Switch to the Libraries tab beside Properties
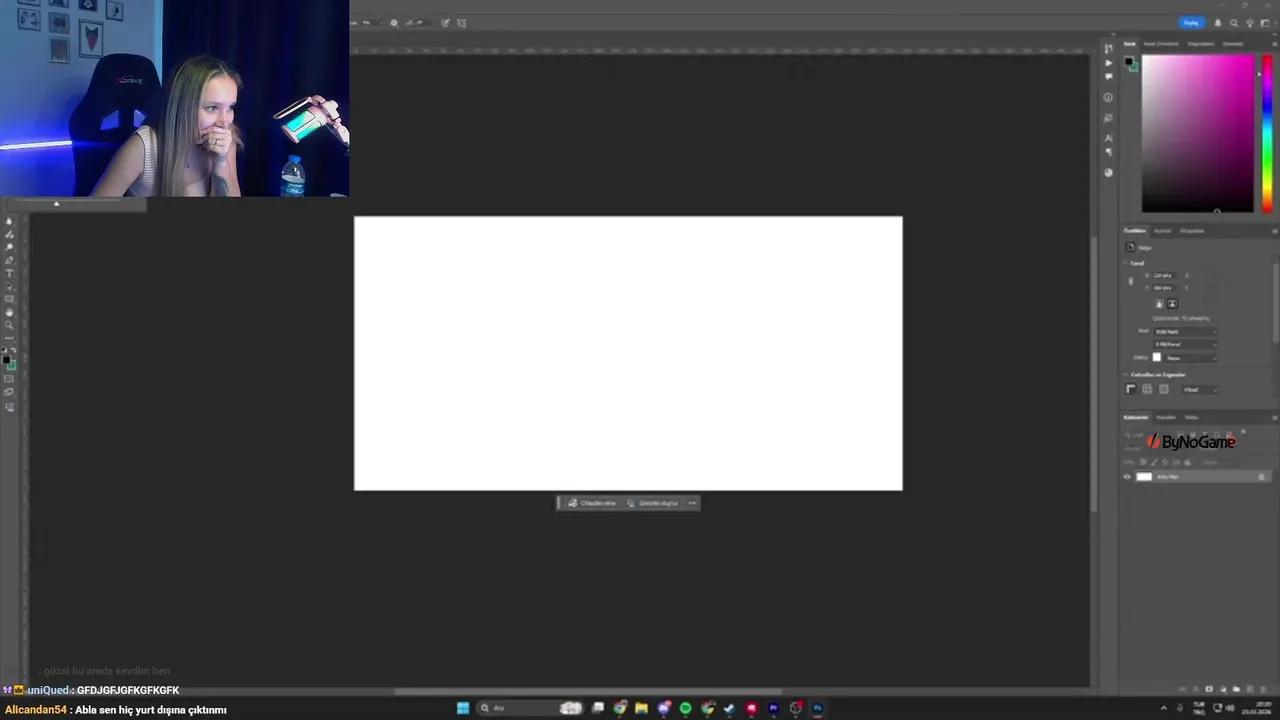The height and width of the screenshot is (720, 1280). coord(1192,231)
